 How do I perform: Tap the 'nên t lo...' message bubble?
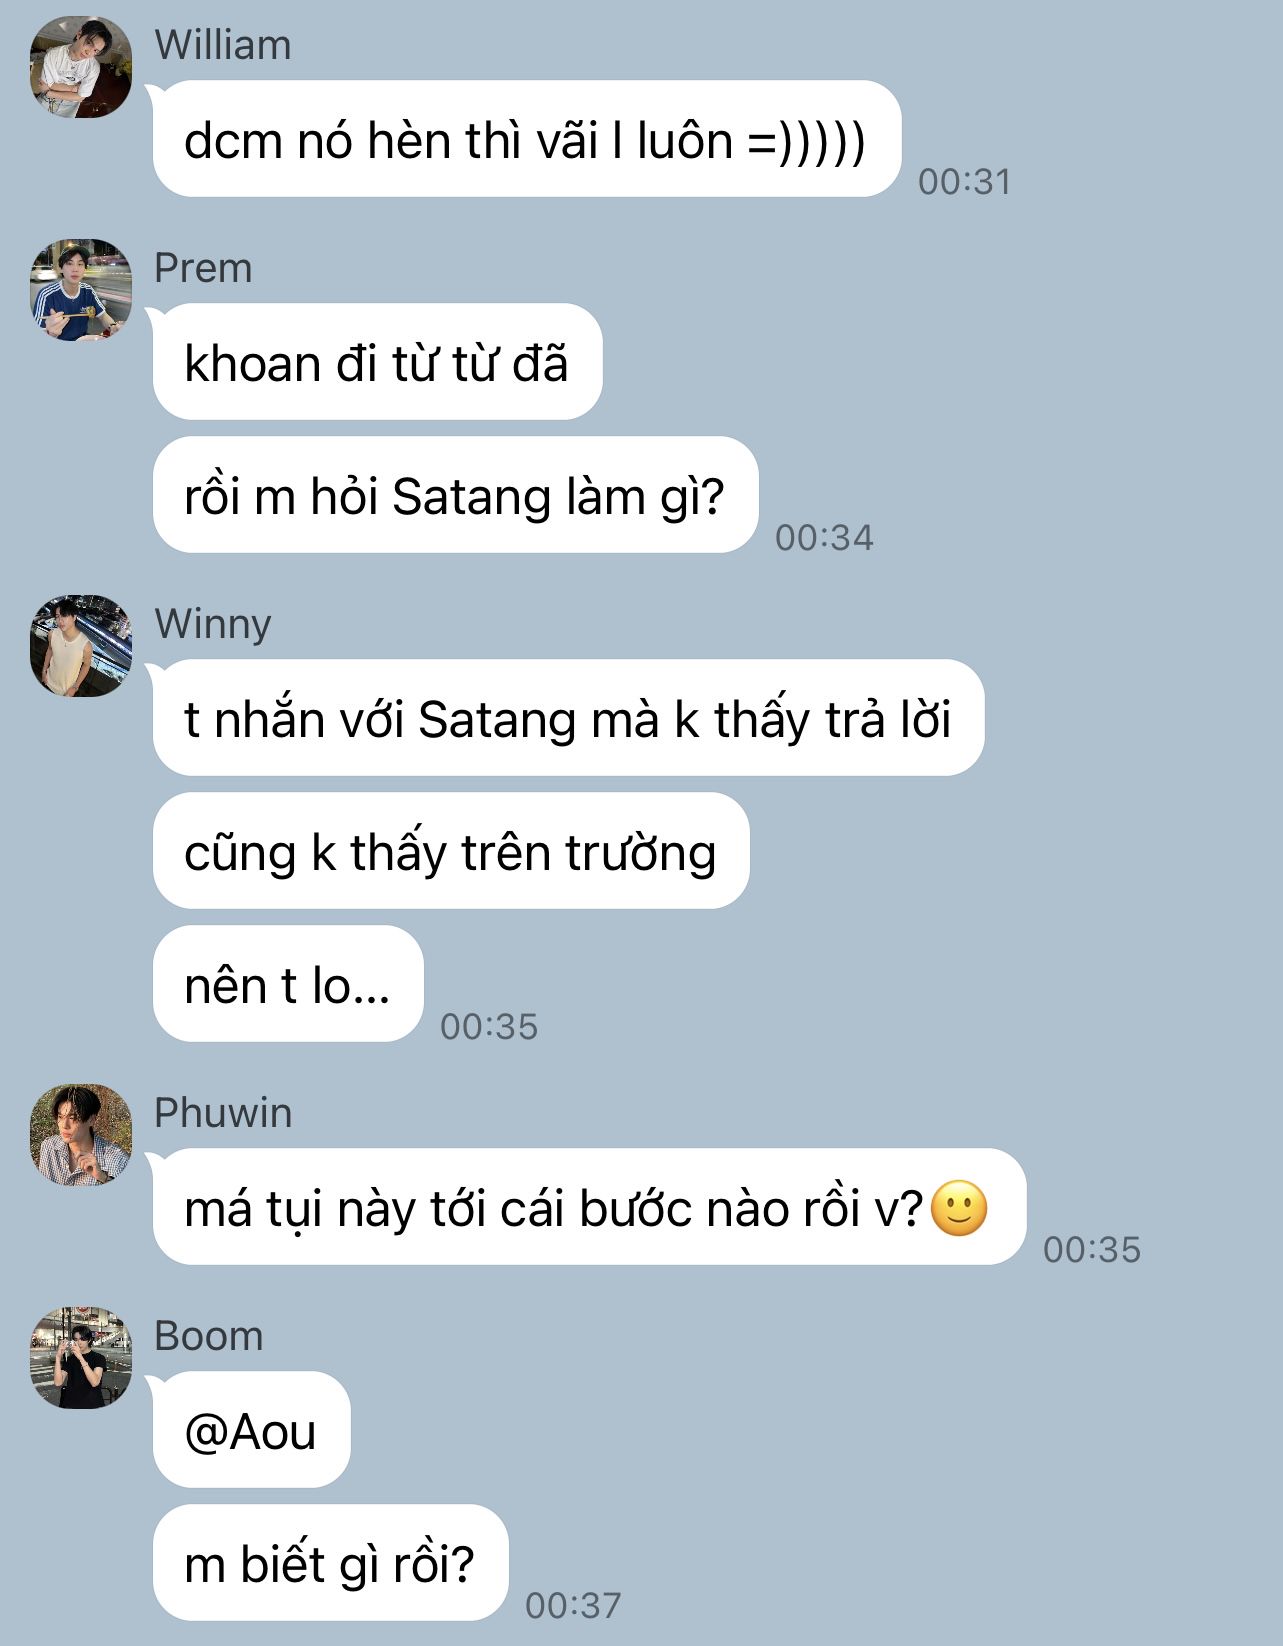click(x=288, y=984)
